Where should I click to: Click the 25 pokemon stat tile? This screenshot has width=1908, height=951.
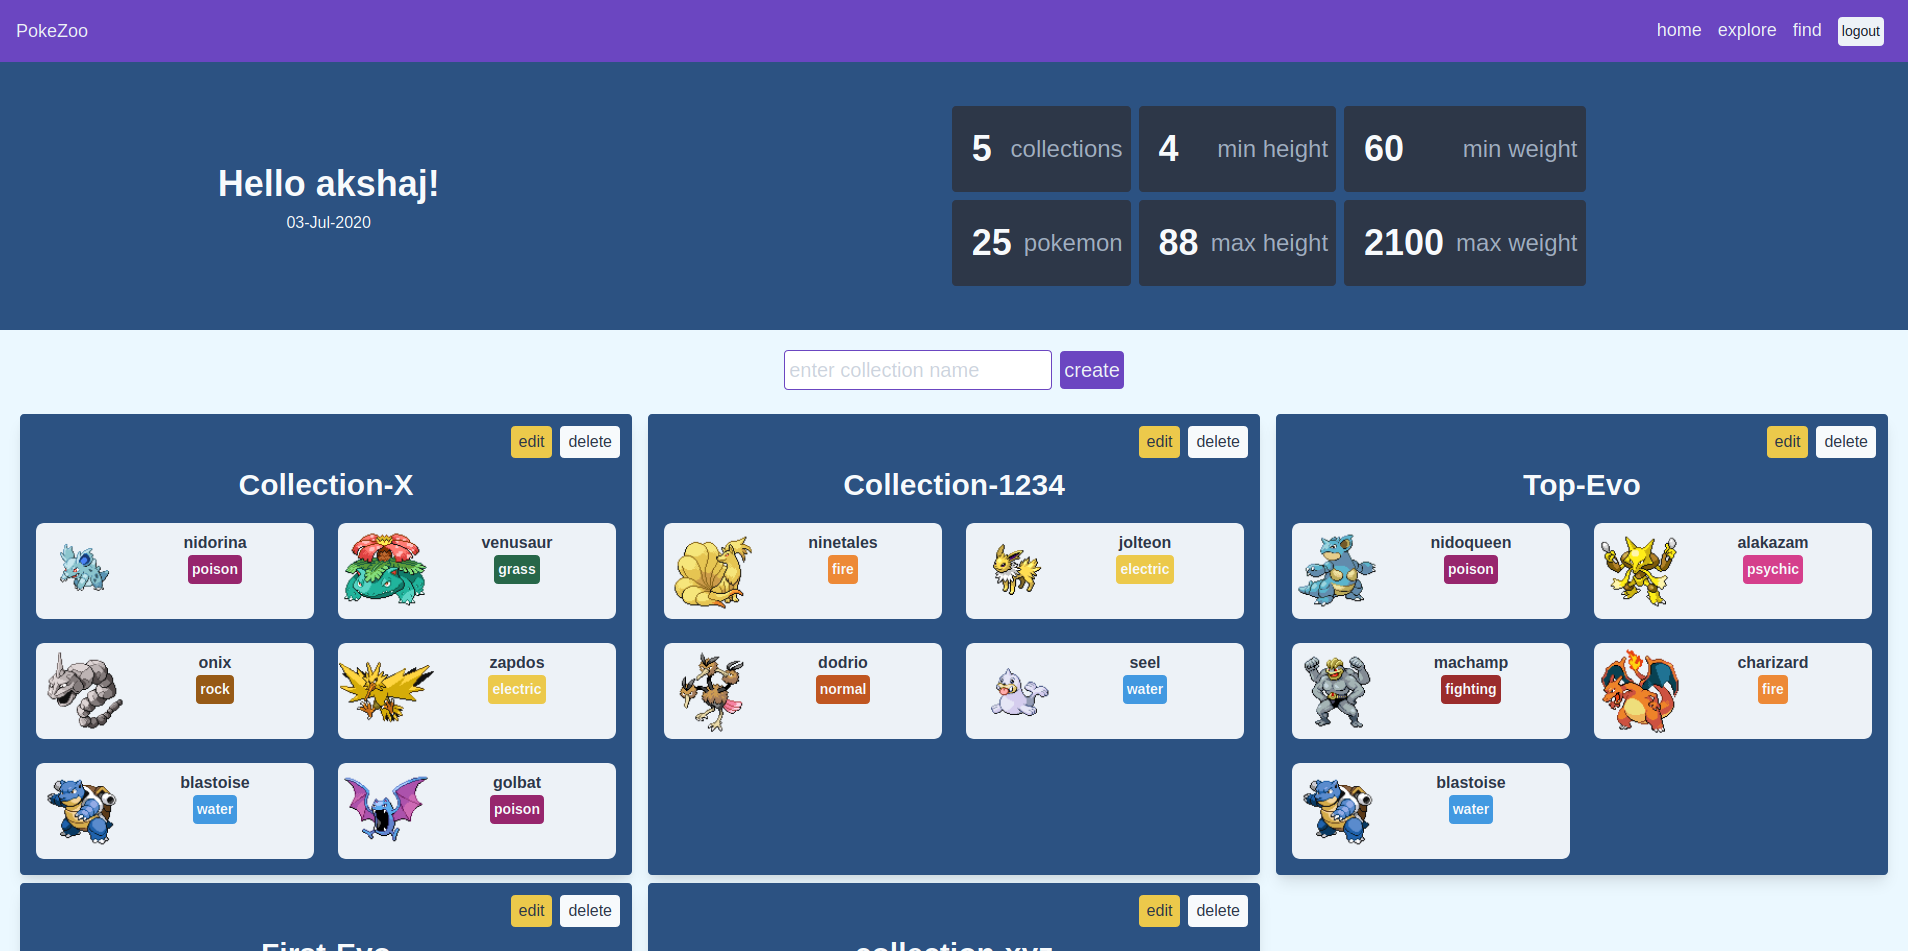[1041, 243]
